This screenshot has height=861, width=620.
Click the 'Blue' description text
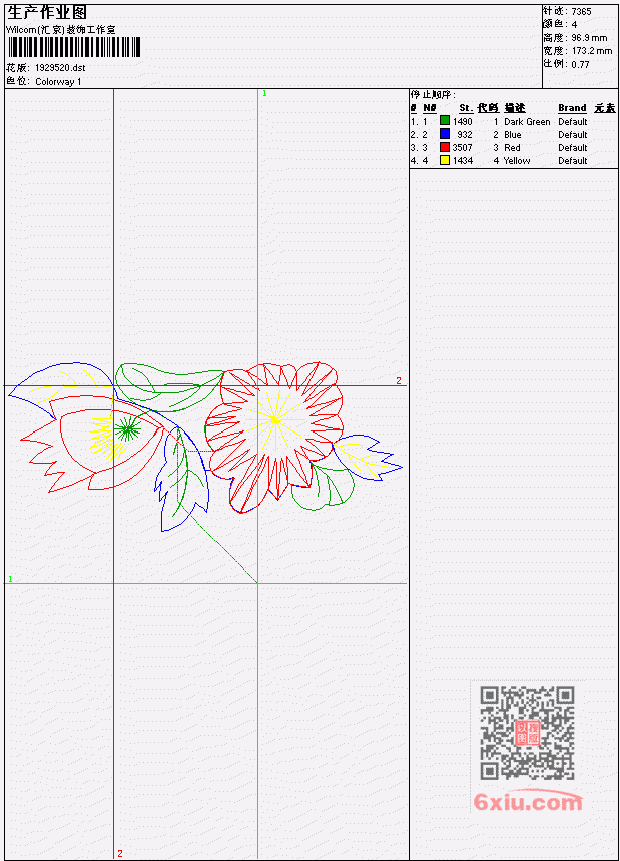tap(513, 135)
